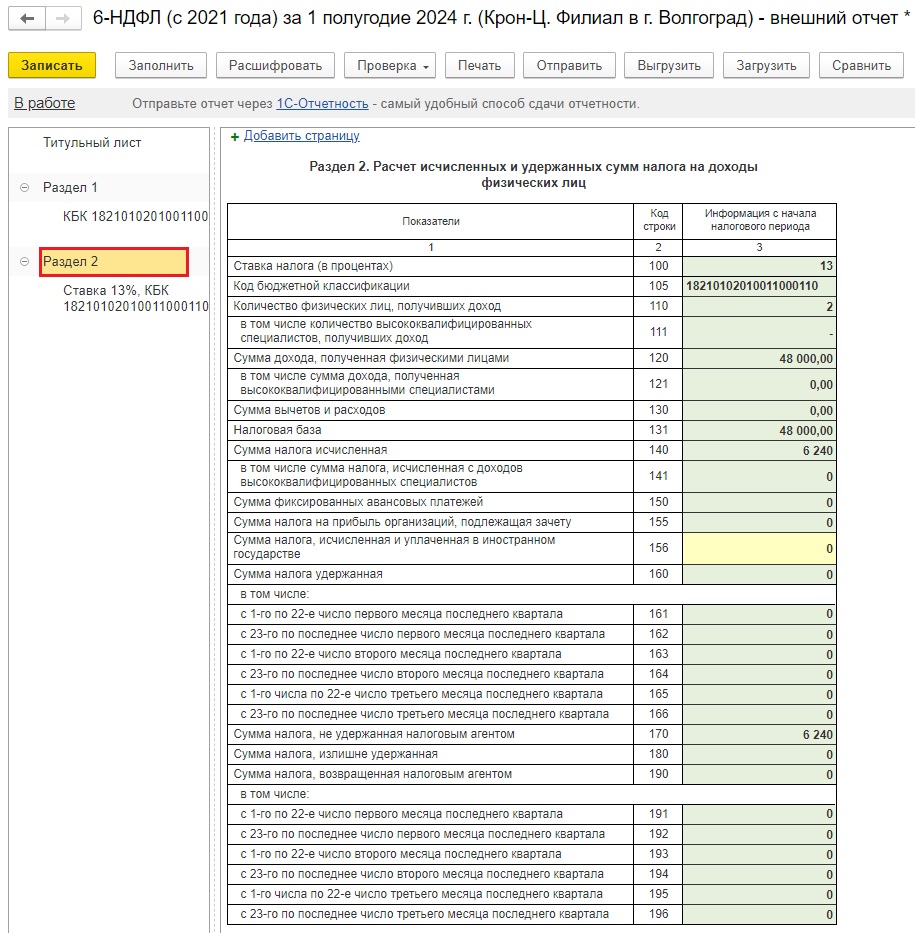Collapse the Раздел 1 tree node
The image size is (915, 933).
click(x=24, y=187)
